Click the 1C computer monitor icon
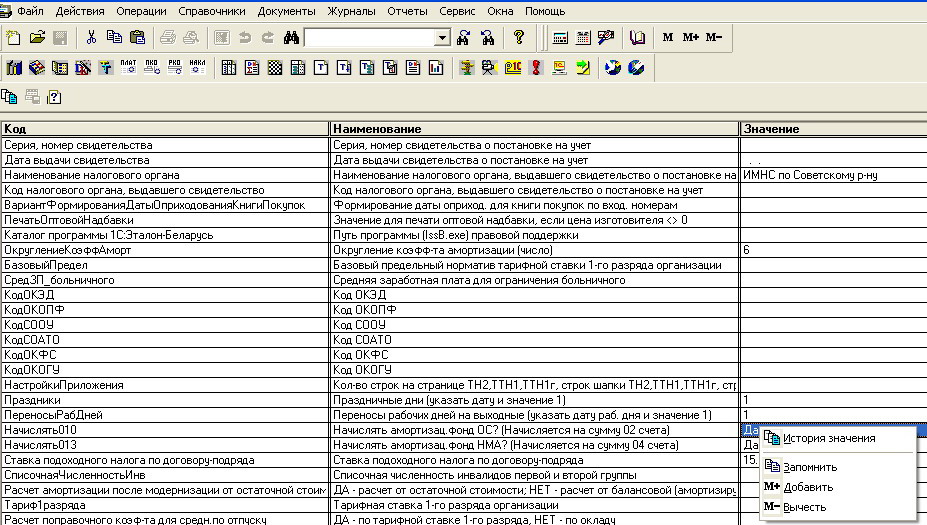Image resolution: width=927 pixels, height=525 pixels. (559, 67)
